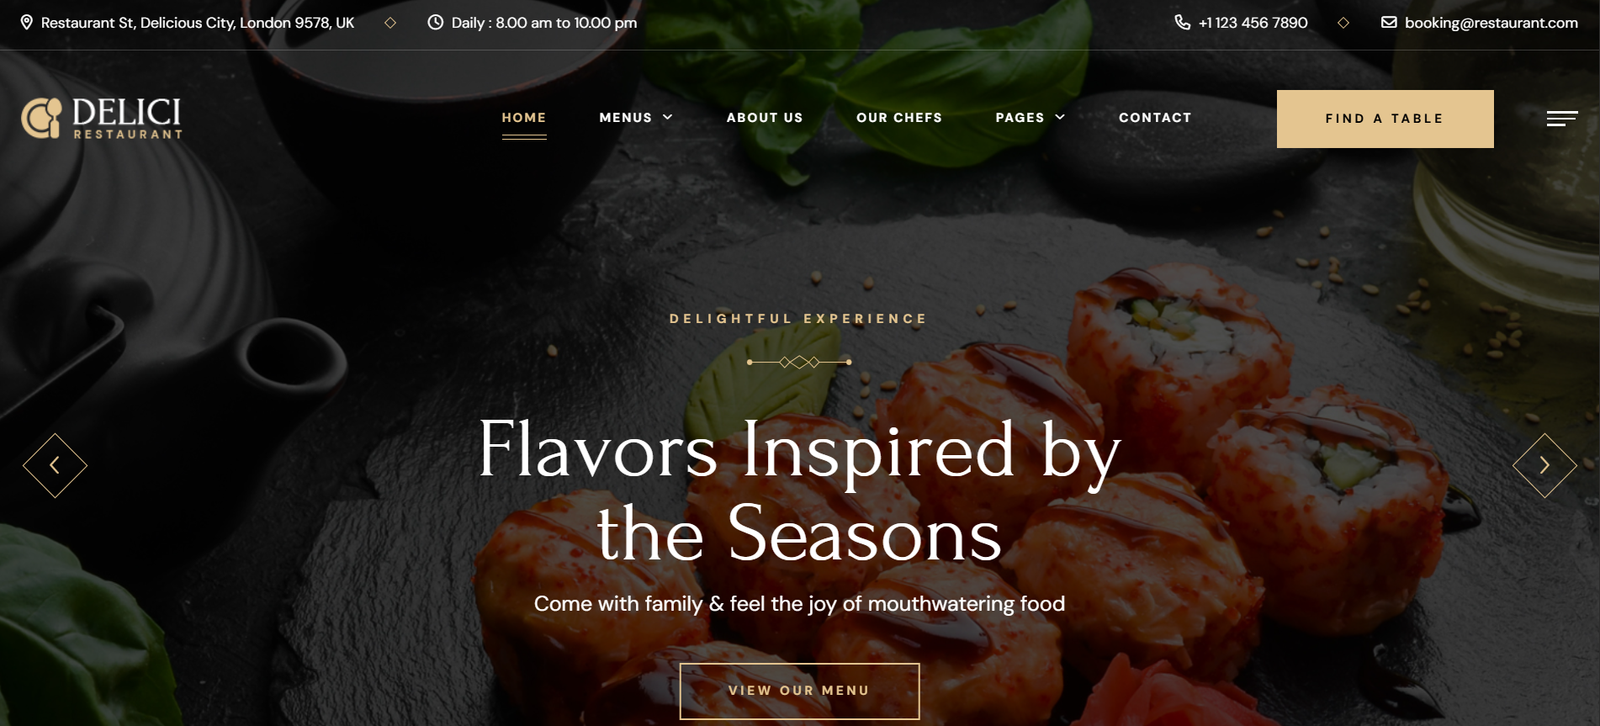Click the phone handset icon
This screenshot has height=726, width=1600.
[1182, 22]
